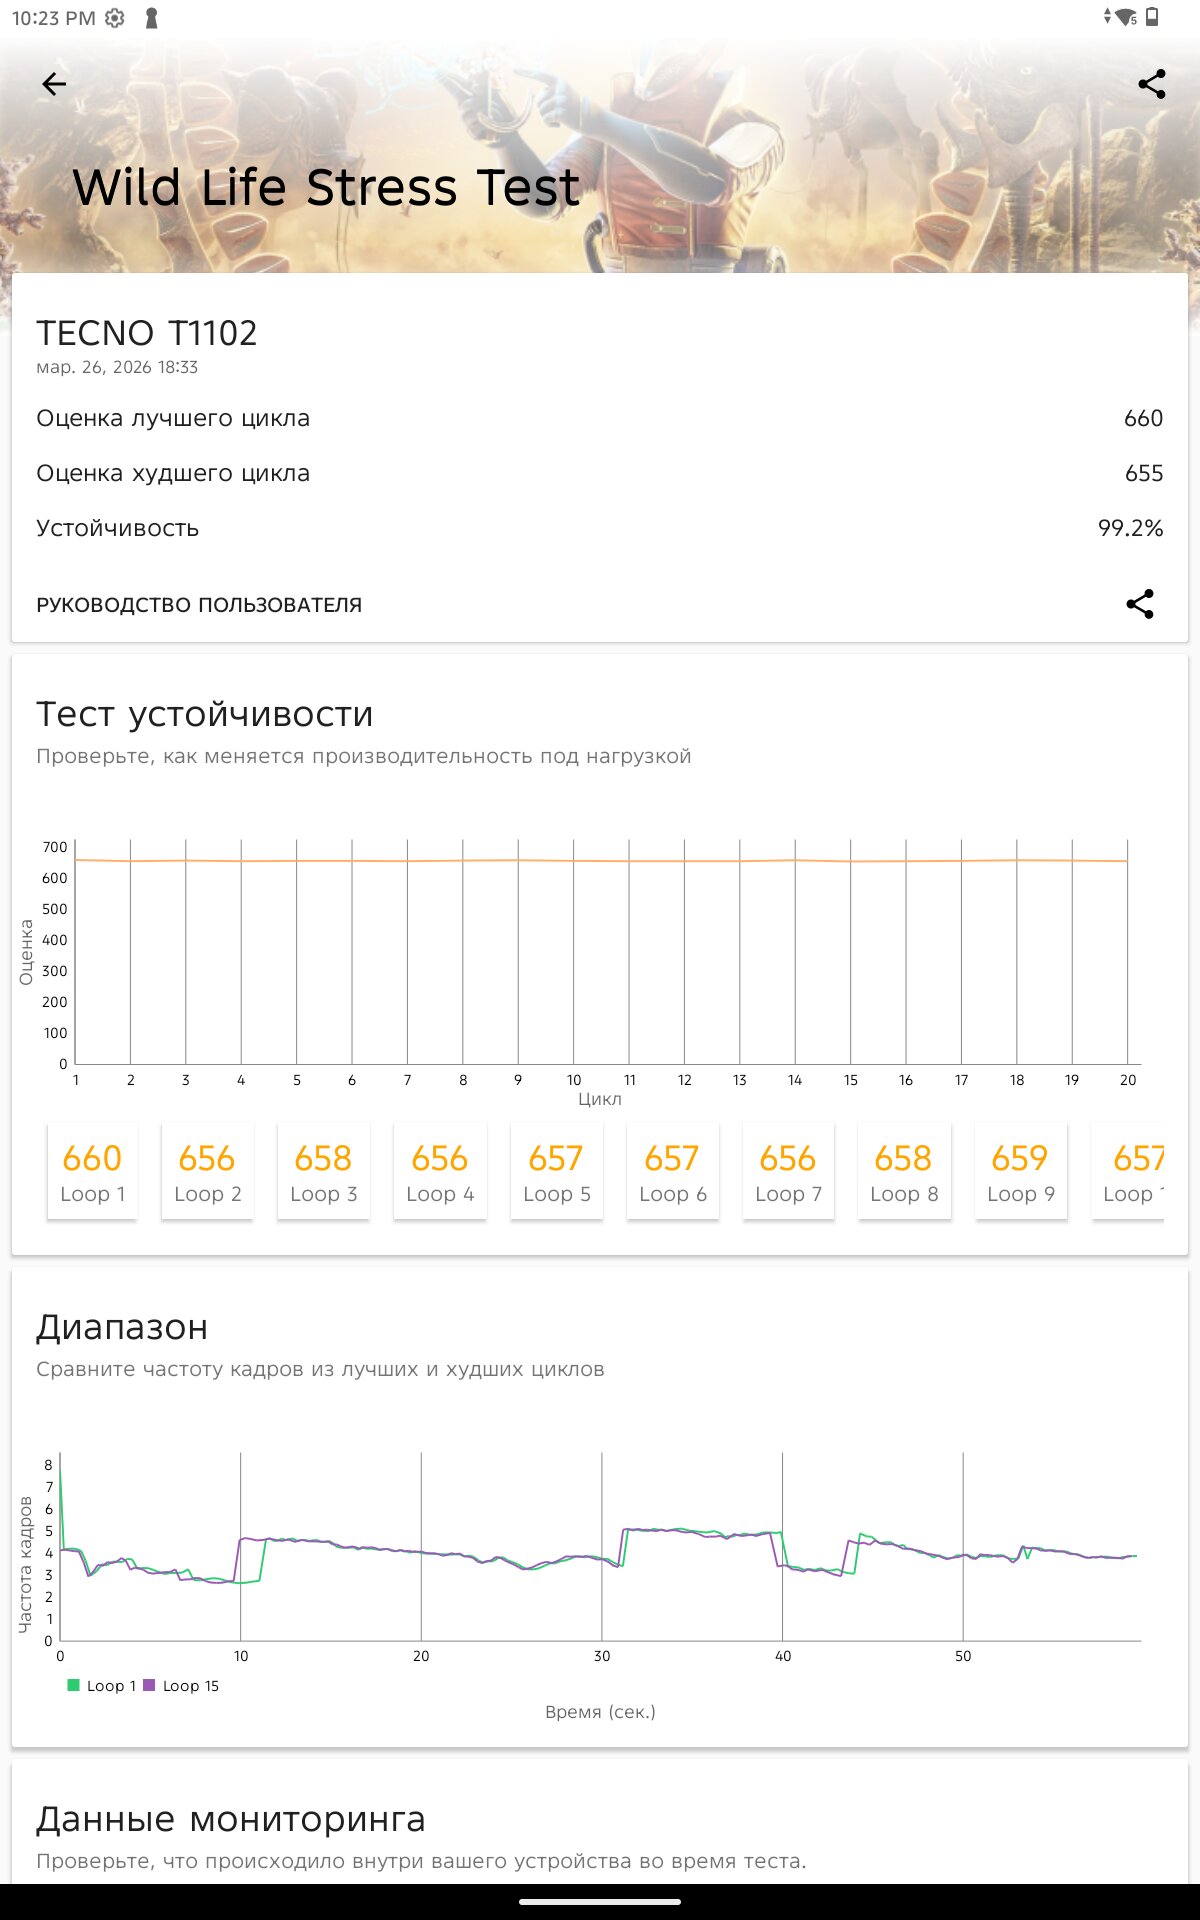Select the Loop 2 score card
This screenshot has height=1920, width=1200.
(207, 1172)
